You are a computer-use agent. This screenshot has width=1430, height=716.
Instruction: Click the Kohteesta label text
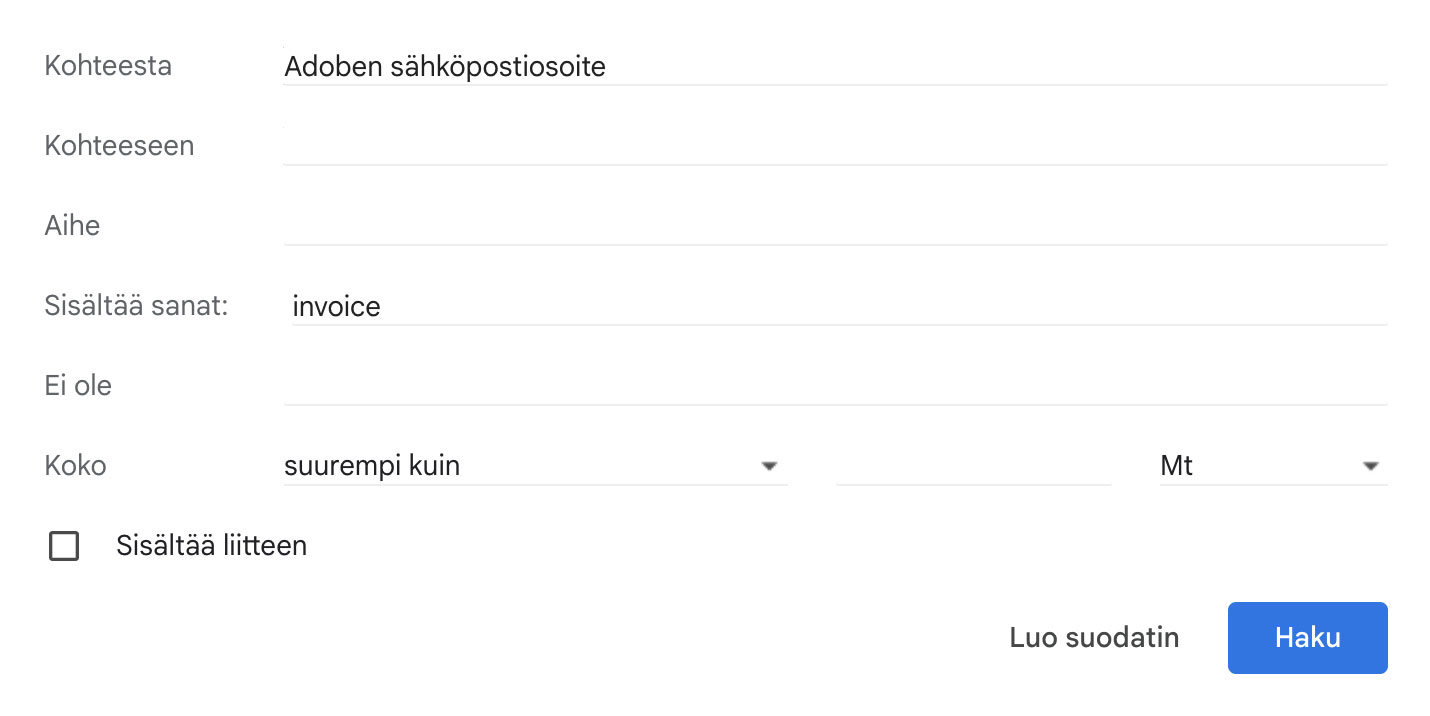[108, 66]
